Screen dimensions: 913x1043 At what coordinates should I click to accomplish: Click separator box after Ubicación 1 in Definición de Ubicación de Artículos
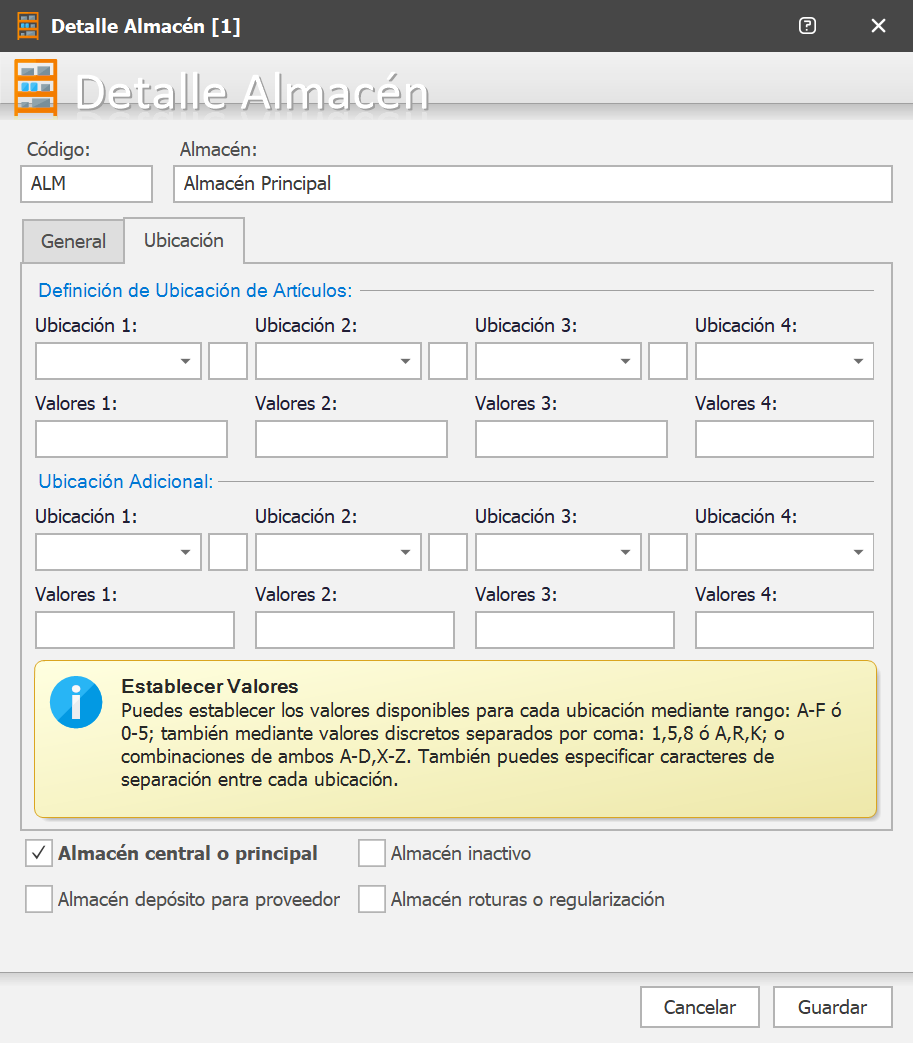tap(228, 361)
